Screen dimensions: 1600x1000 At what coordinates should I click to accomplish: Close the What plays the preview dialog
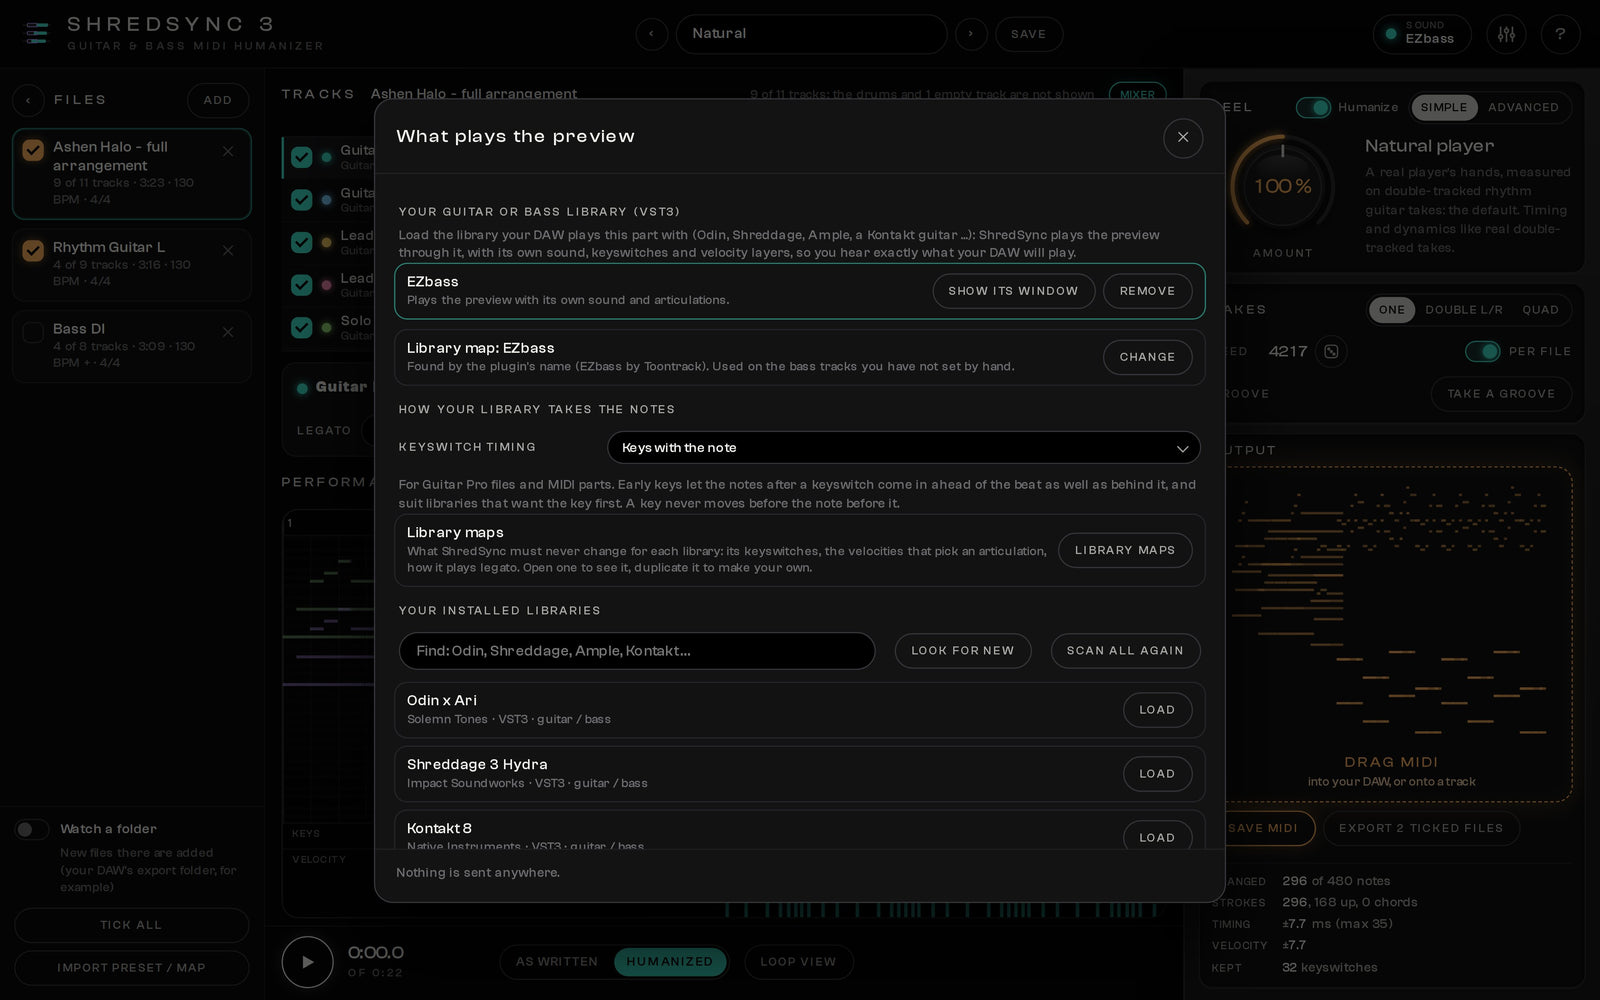click(1183, 137)
